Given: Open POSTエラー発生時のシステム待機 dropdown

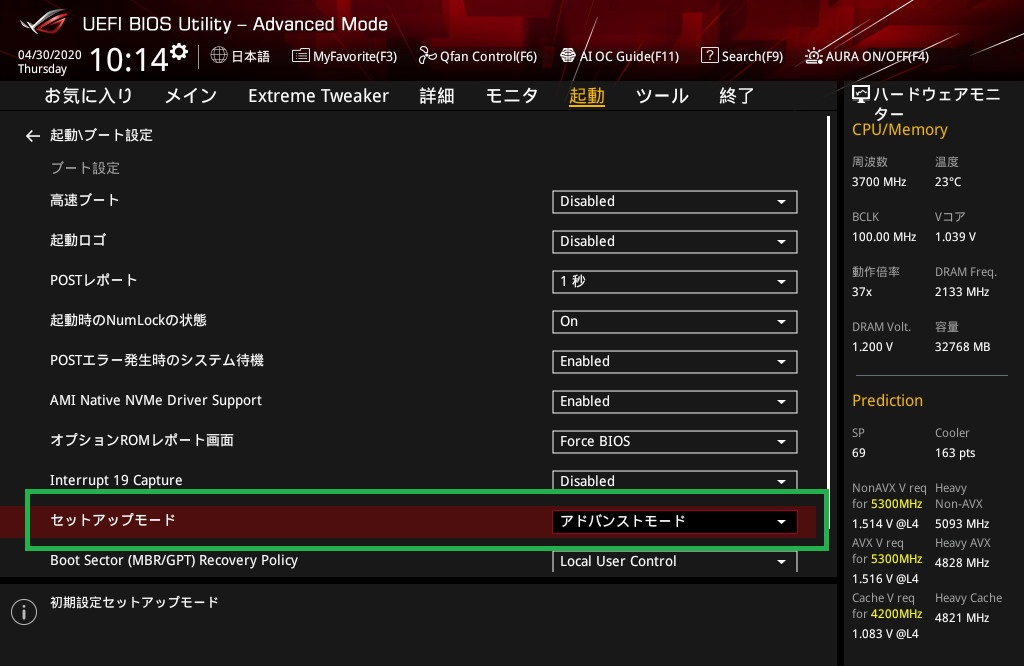Looking at the screenshot, I should click(x=675, y=362).
